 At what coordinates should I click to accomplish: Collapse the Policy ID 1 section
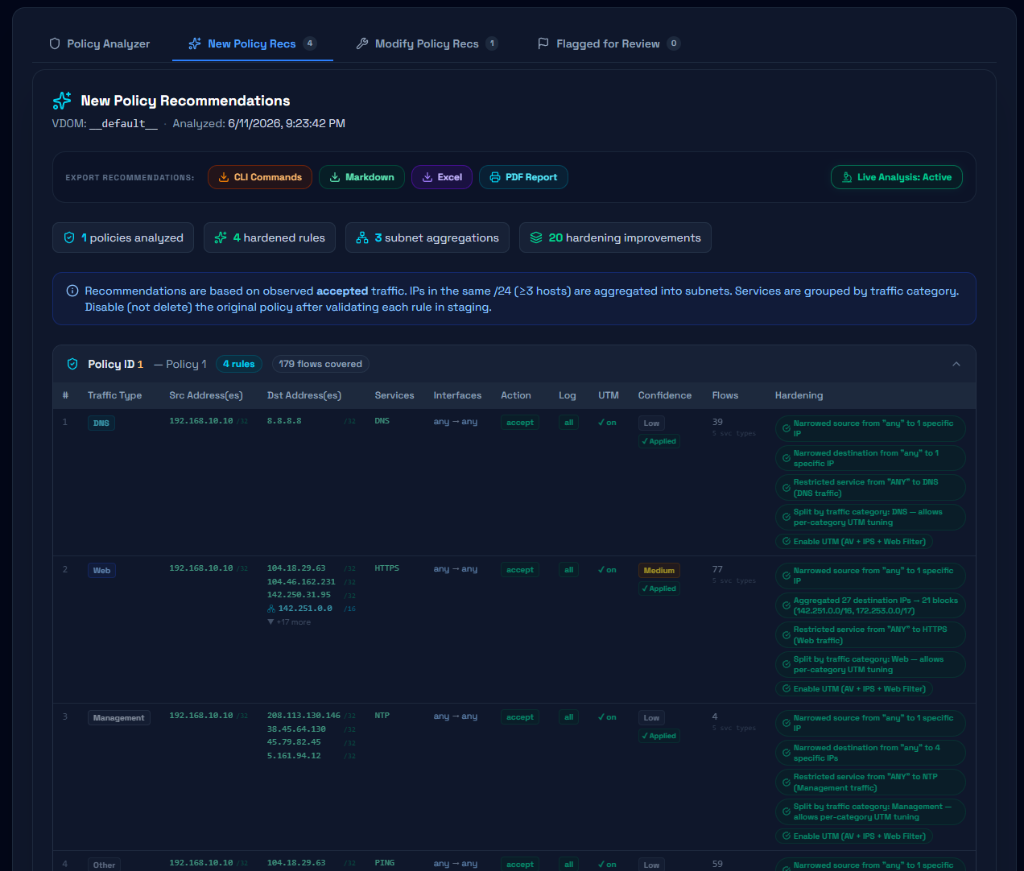click(x=956, y=364)
